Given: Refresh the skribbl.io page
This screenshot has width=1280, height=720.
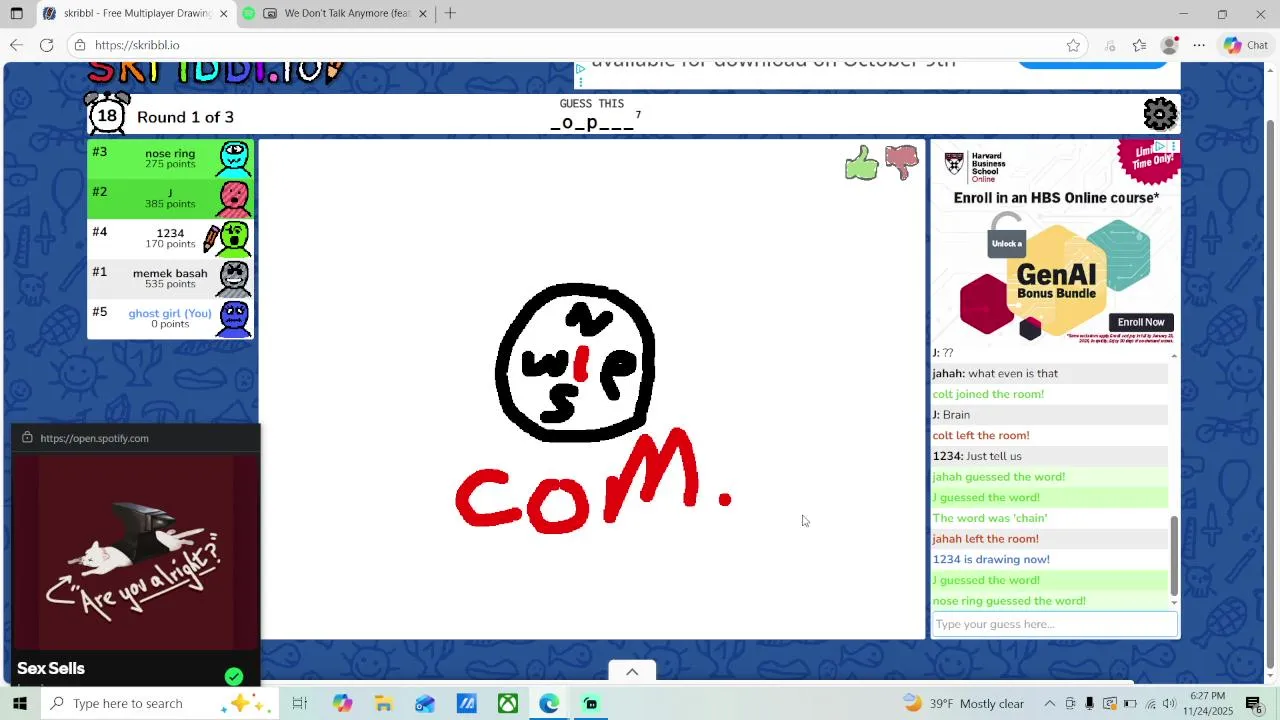Looking at the screenshot, I should tap(46, 45).
